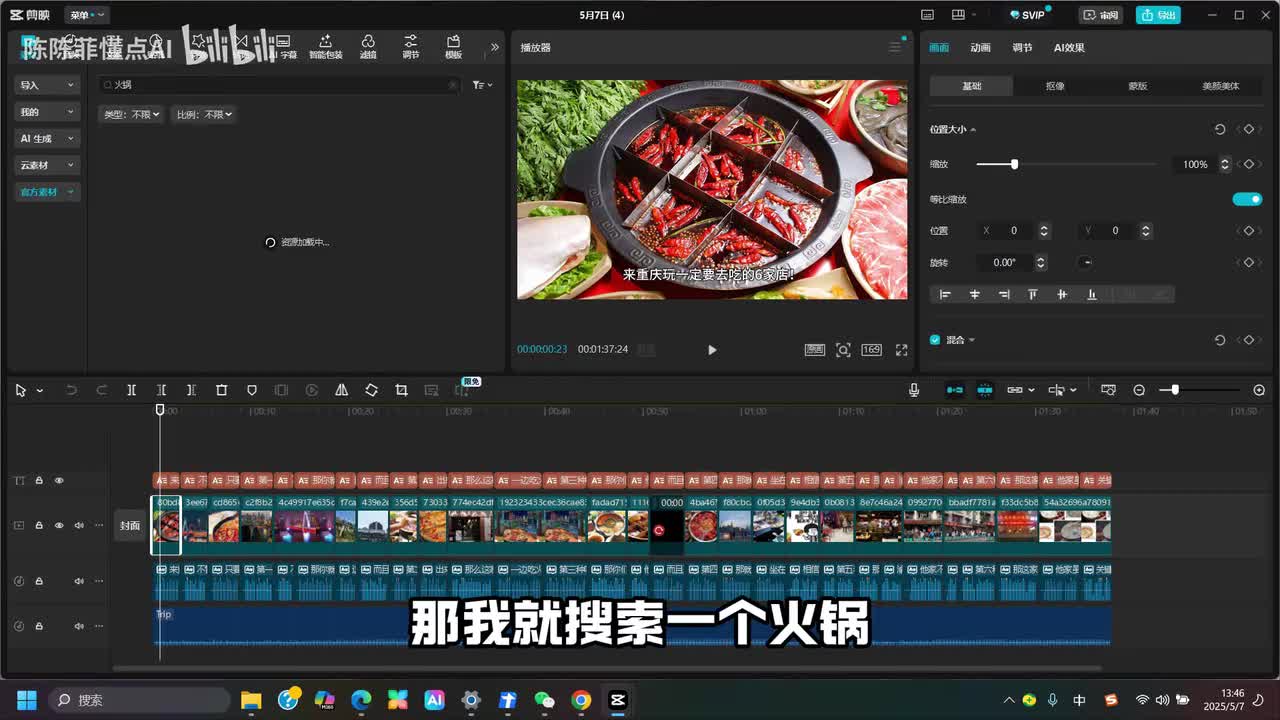Open the 滤镜 filters panel
The height and width of the screenshot is (720, 1280).
pos(368,46)
